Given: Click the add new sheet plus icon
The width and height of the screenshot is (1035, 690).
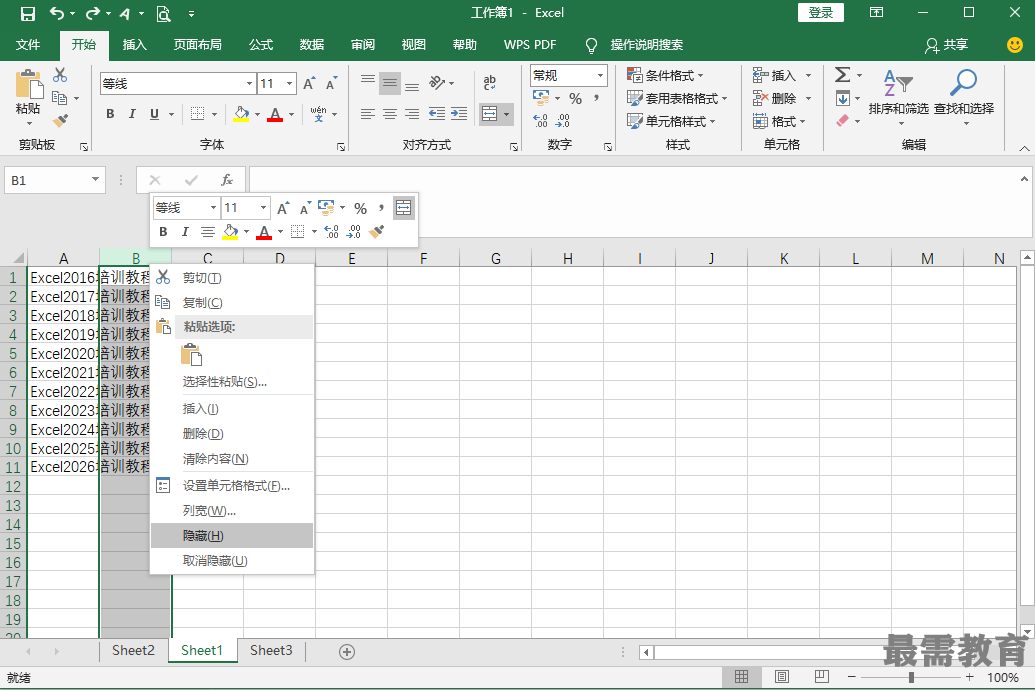Looking at the screenshot, I should coord(347,652).
